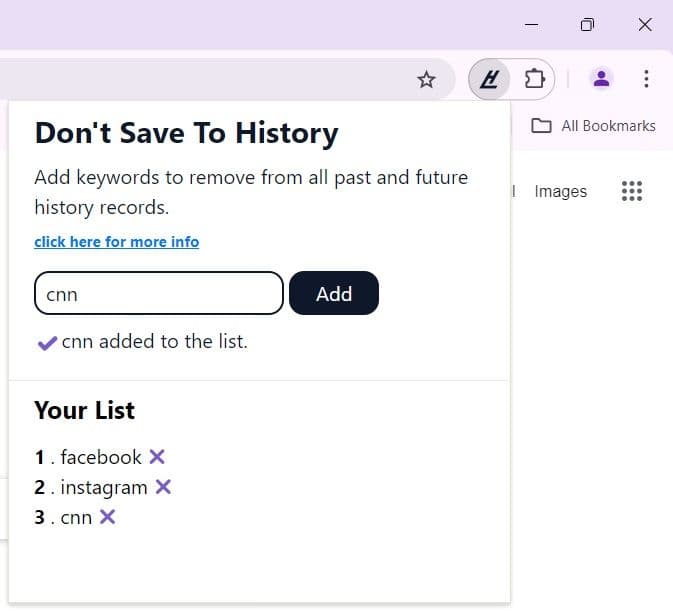Remove facebook from the keyword list

pyautogui.click(x=157, y=457)
